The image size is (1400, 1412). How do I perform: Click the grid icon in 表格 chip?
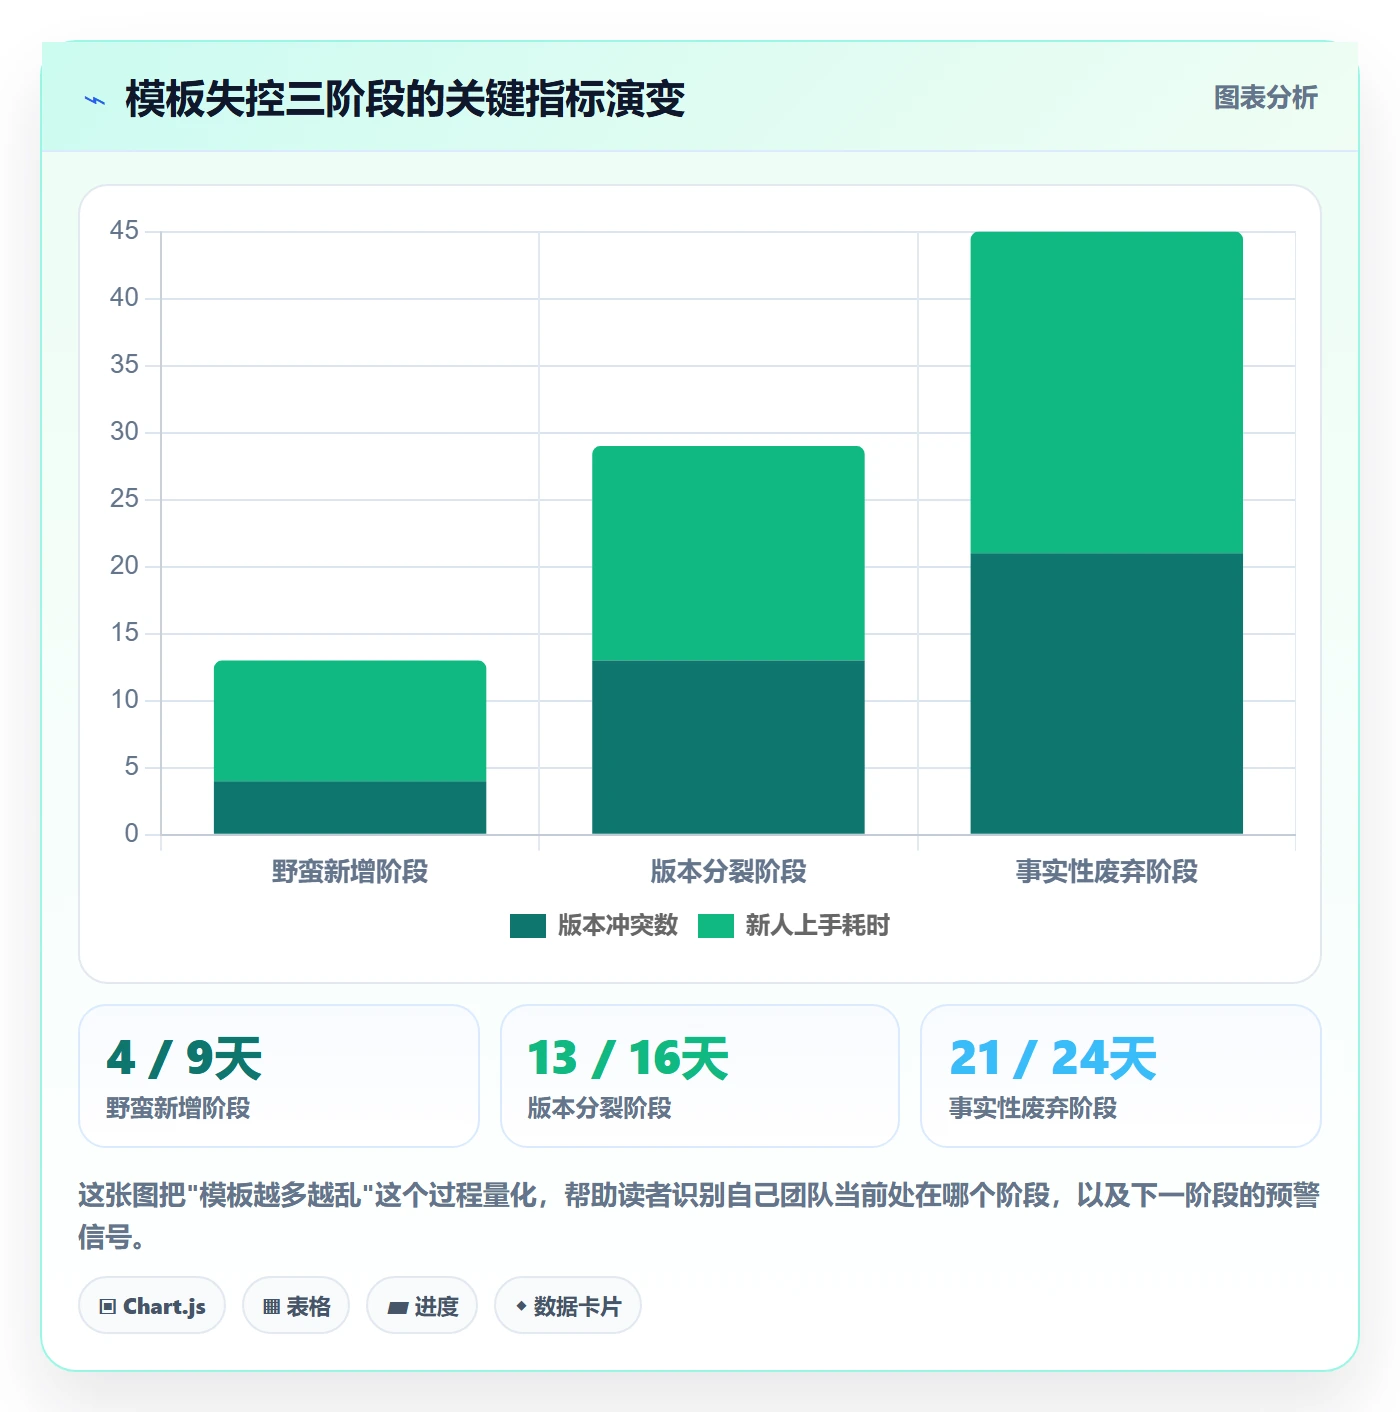tap(271, 1307)
